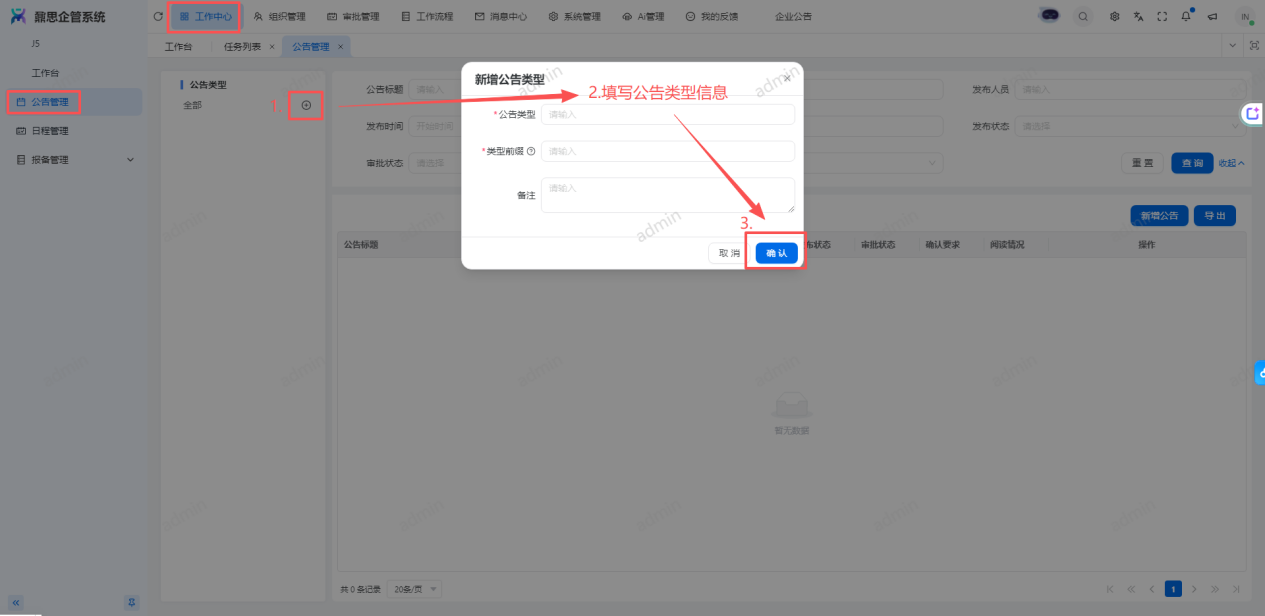
Task: Click the refresh icon beside 工作中心
Action: point(157,17)
